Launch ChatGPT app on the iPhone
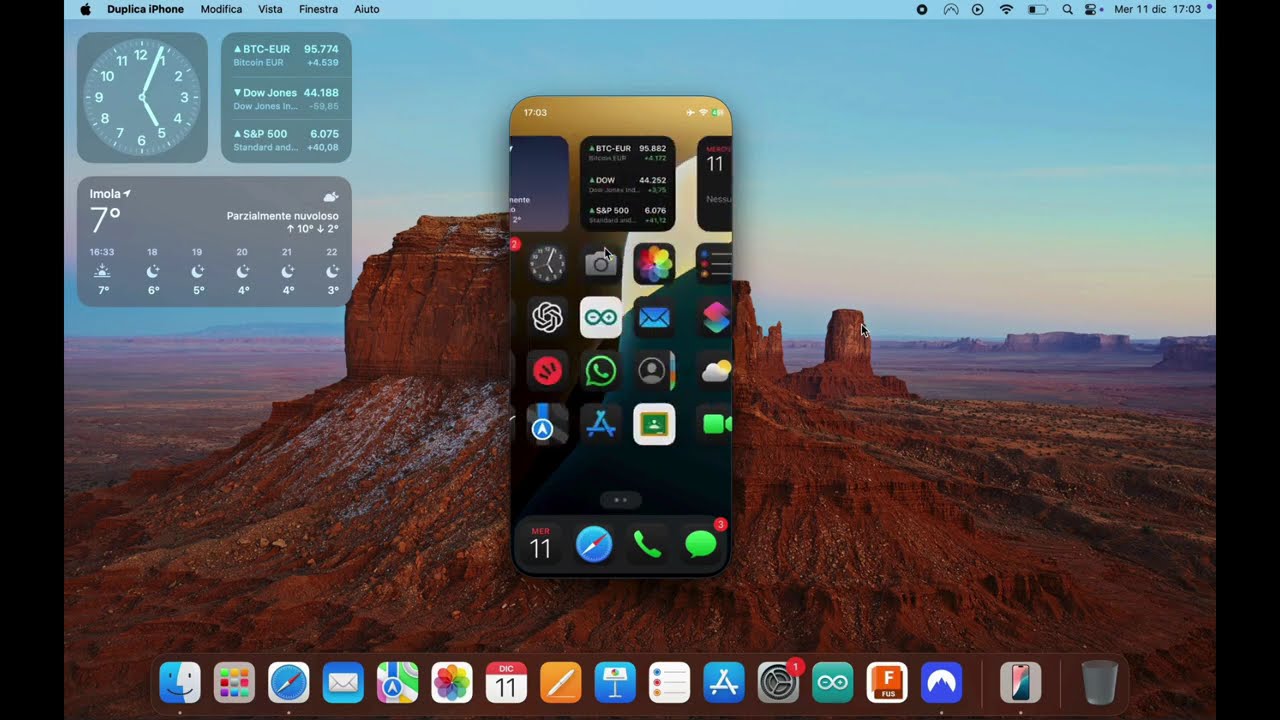Image resolution: width=1280 pixels, height=720 pixels. [547, 317]
